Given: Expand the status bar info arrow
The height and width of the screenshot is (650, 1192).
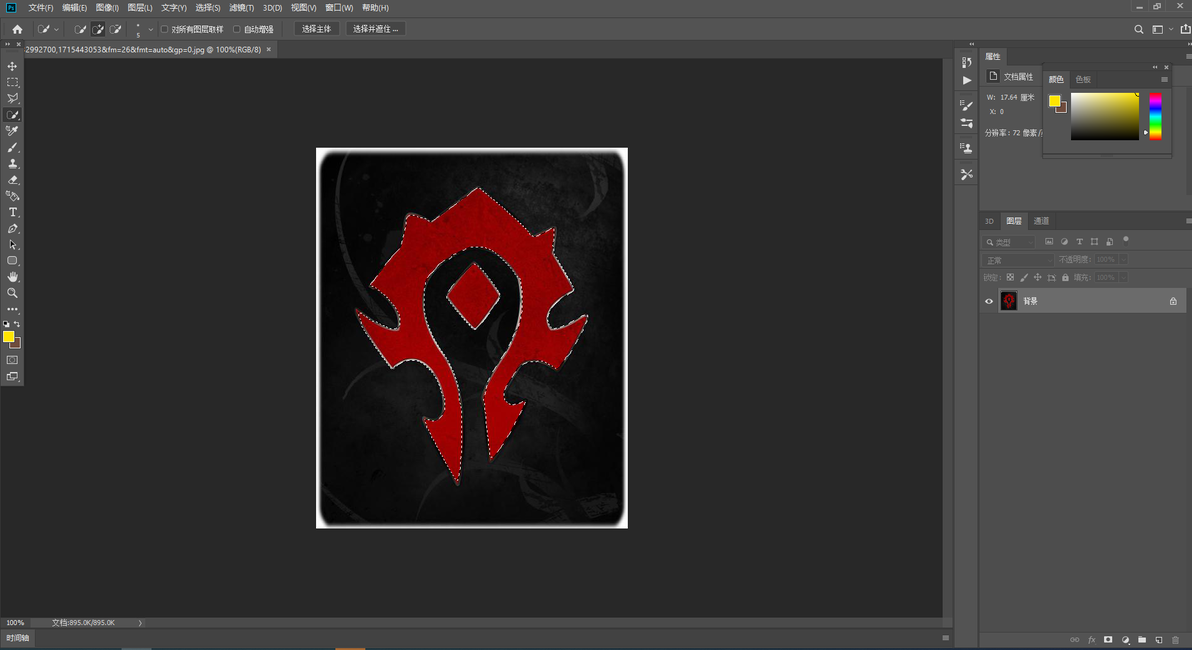Looking at the screenshot, I should [x=140, y=623].
